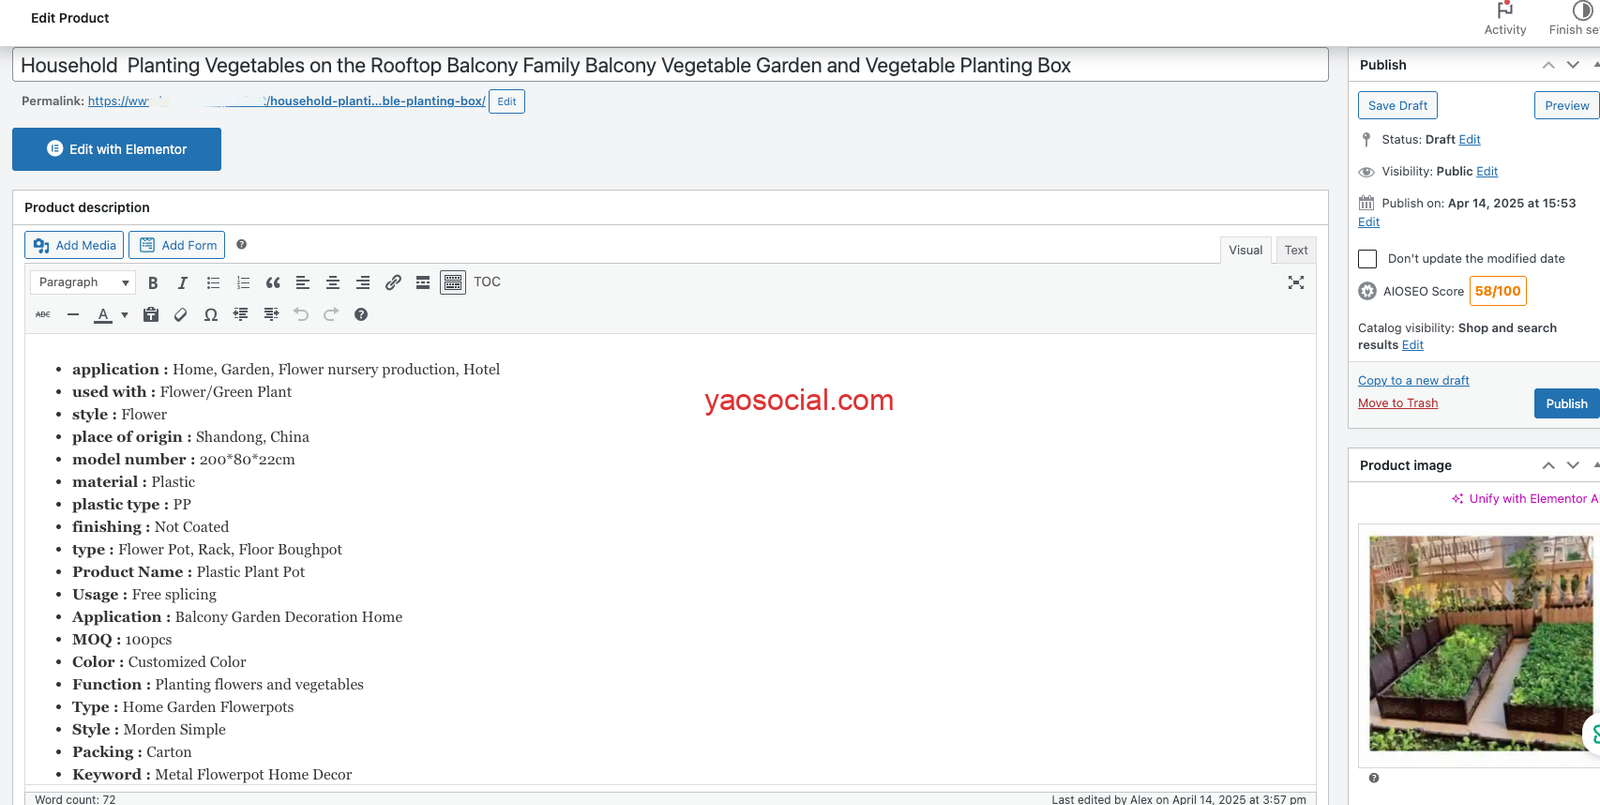Open the Paragraph format dropdown
1600x805 pixels.
point(82,283)
